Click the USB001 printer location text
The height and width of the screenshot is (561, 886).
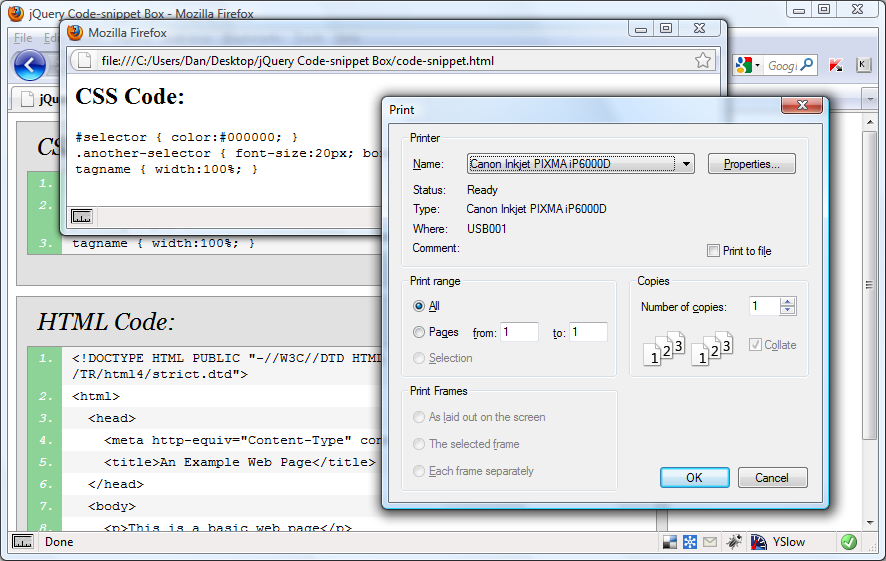(487, 229)
